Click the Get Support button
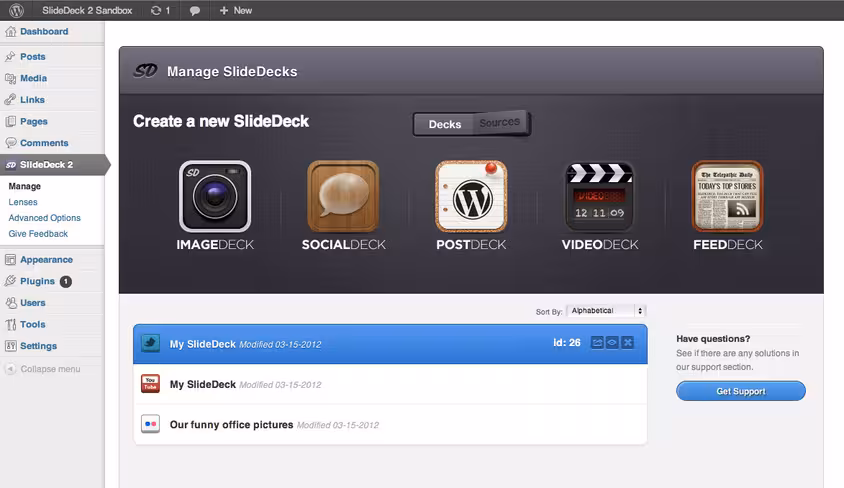The image size is (844, 488). [x=741, y=391]
